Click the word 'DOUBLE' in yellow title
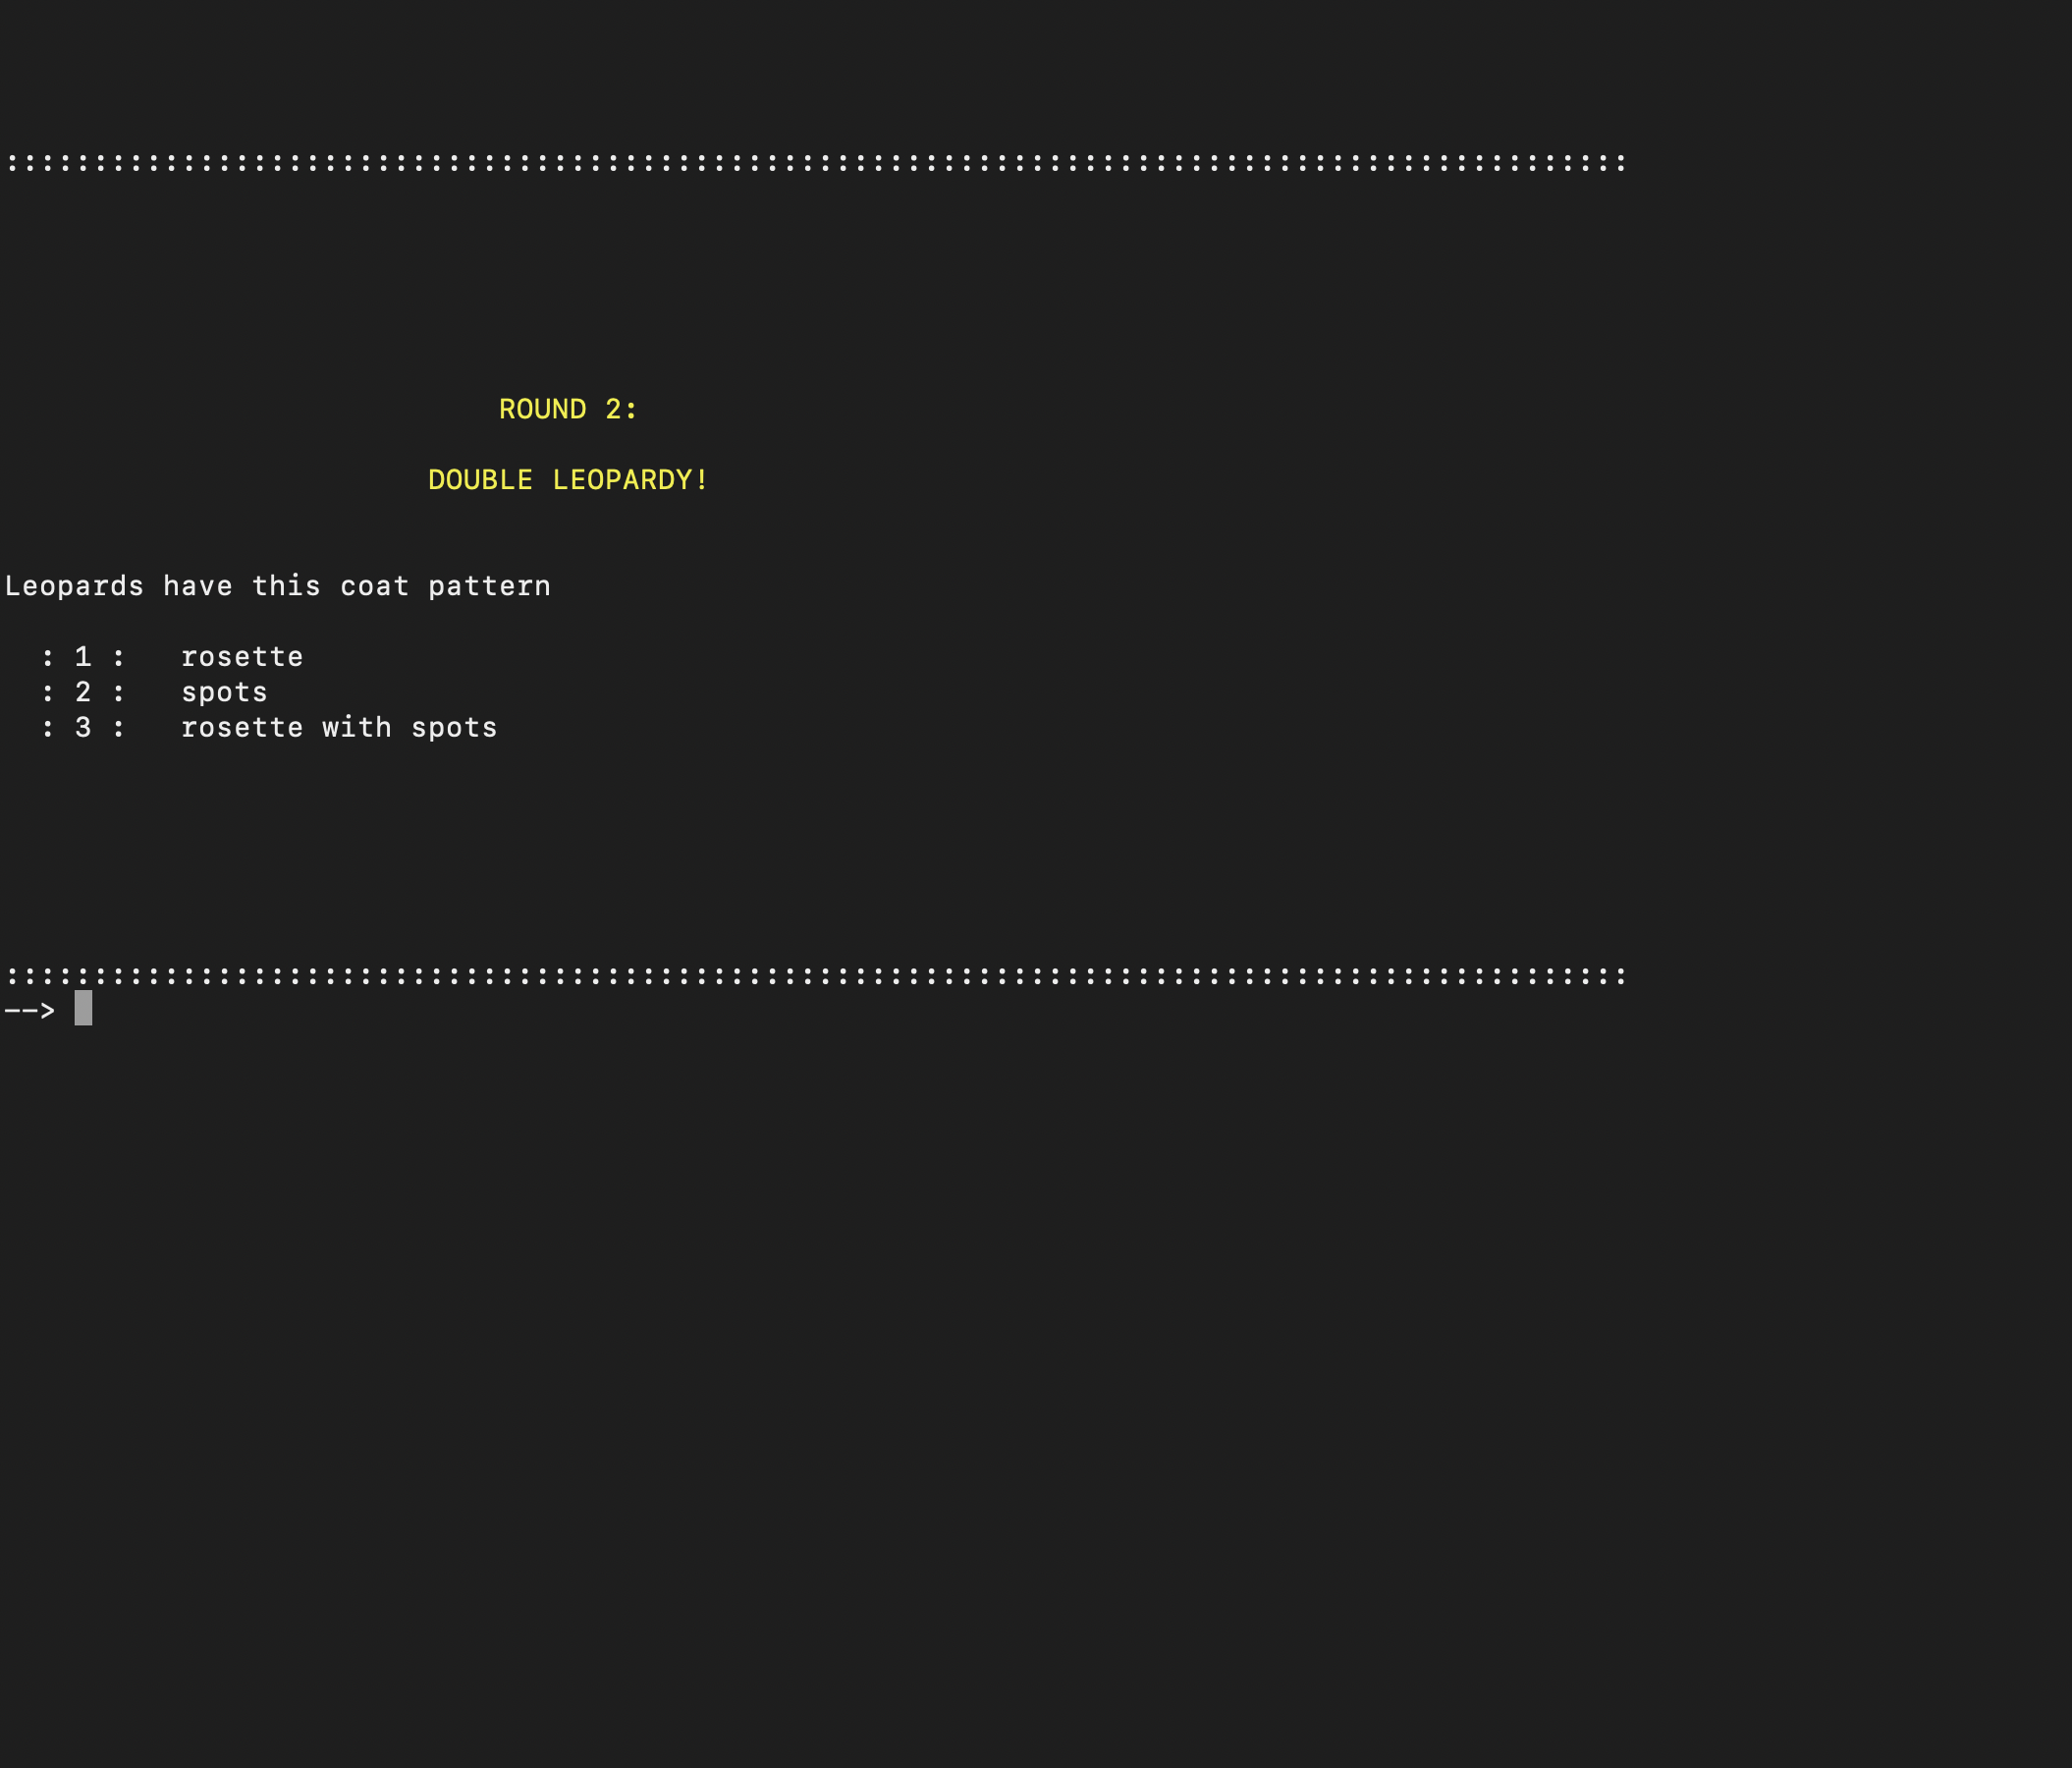Image resolution: width=2072 pixels, height=1768 pixels. (480, 480)
